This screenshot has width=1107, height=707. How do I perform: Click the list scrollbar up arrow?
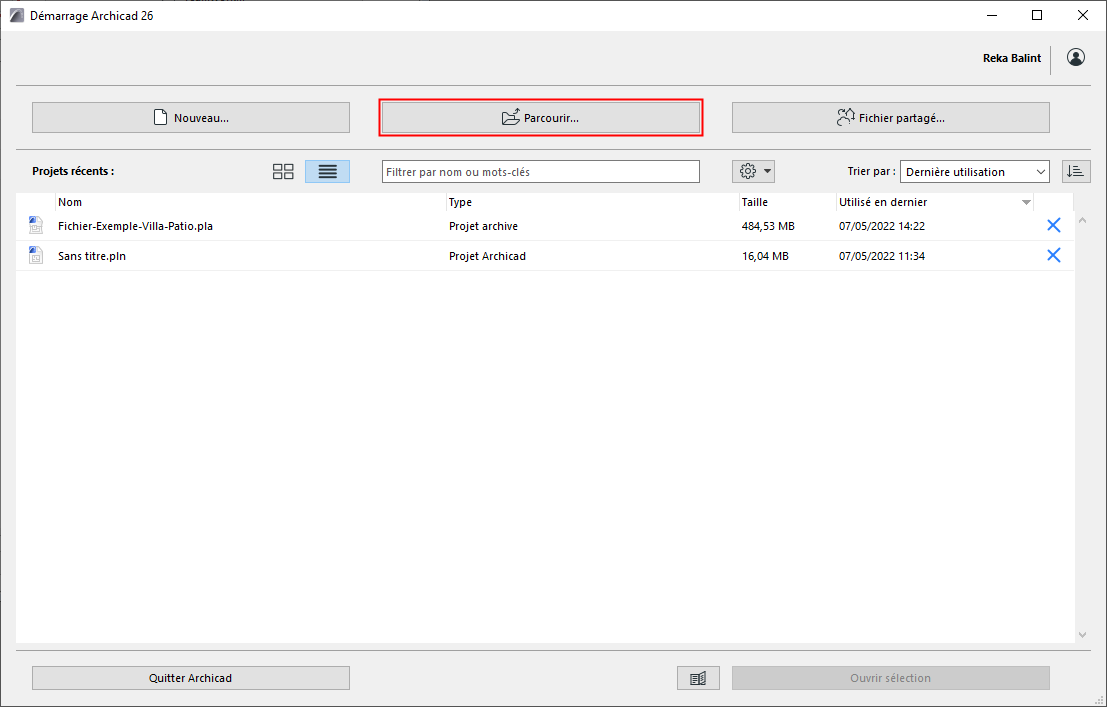[x=1082, y=221]
